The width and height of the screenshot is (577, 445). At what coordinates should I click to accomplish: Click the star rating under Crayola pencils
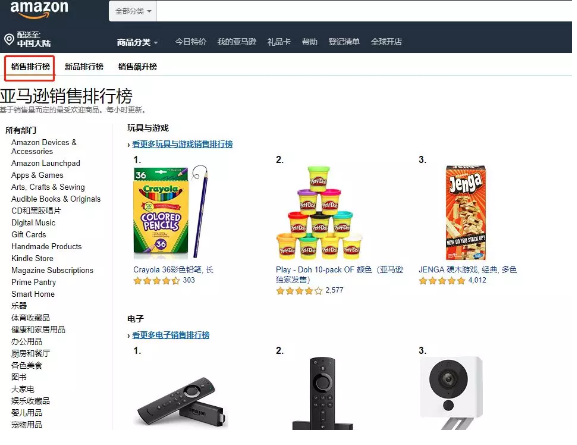click(156, 281)
